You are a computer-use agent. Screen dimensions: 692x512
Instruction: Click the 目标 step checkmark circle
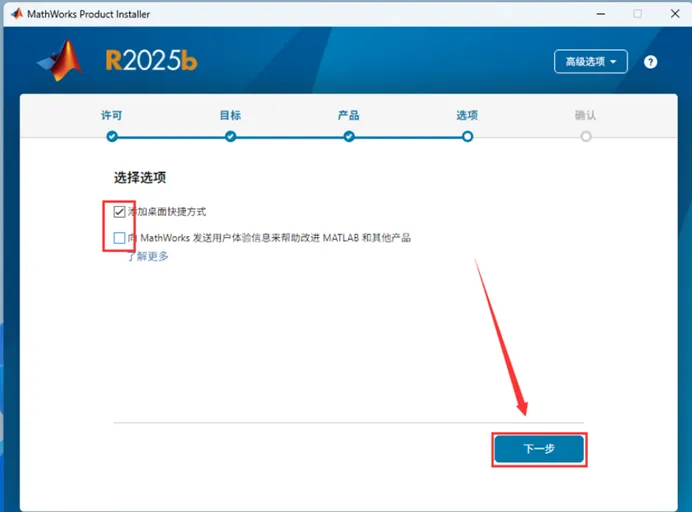pos(230,136)
